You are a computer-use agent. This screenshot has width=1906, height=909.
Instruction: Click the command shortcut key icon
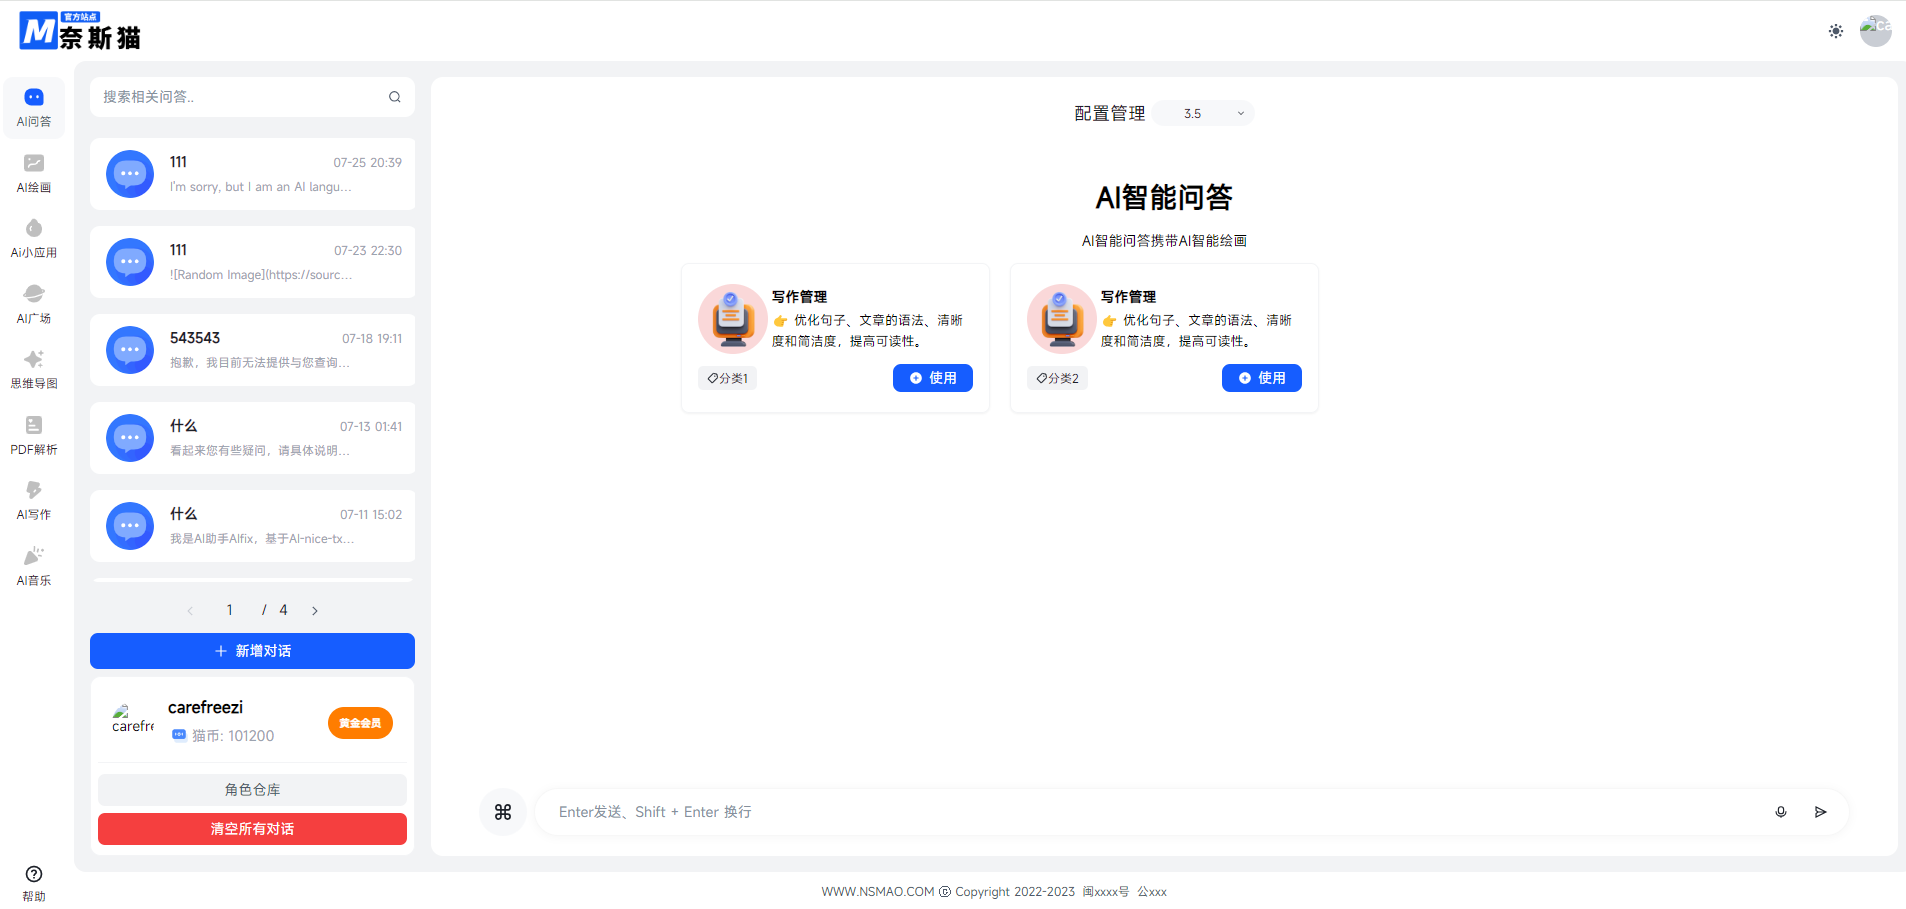point(503,811)
